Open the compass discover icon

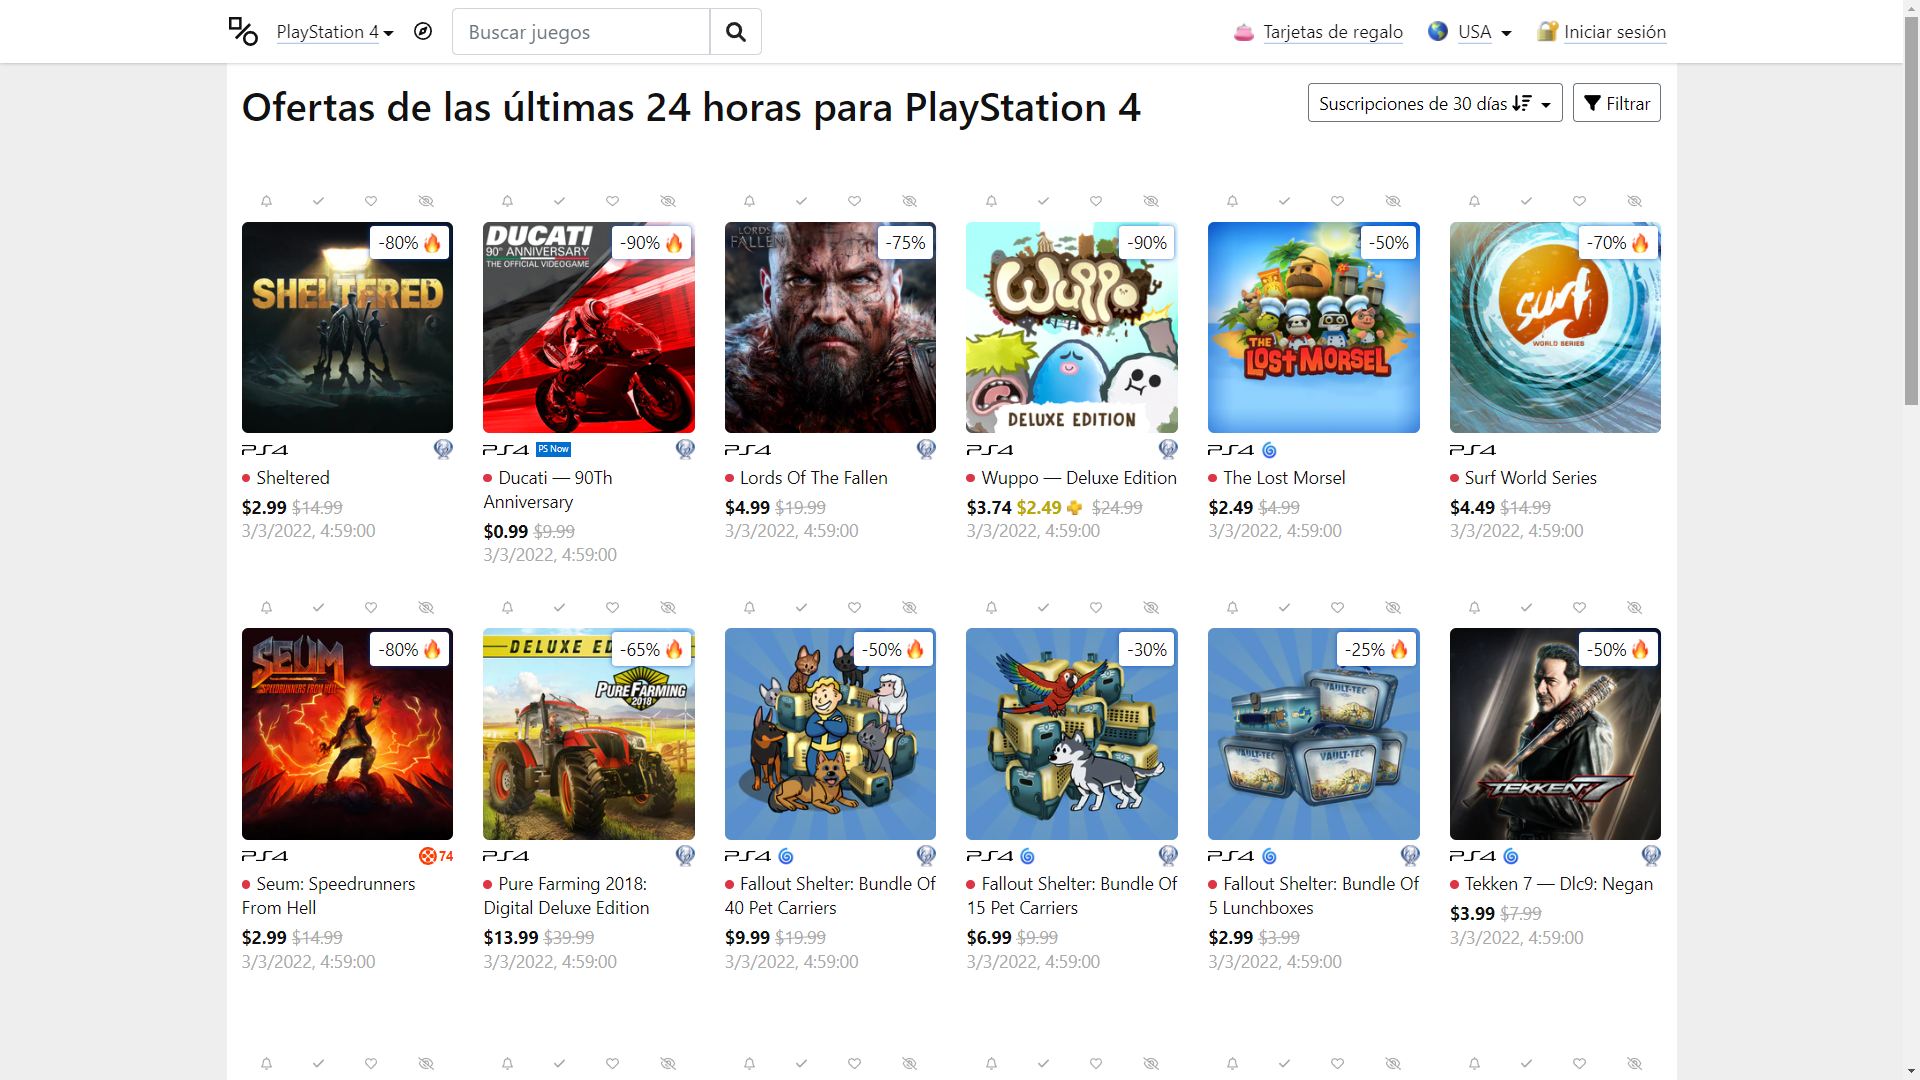(423, 32)
